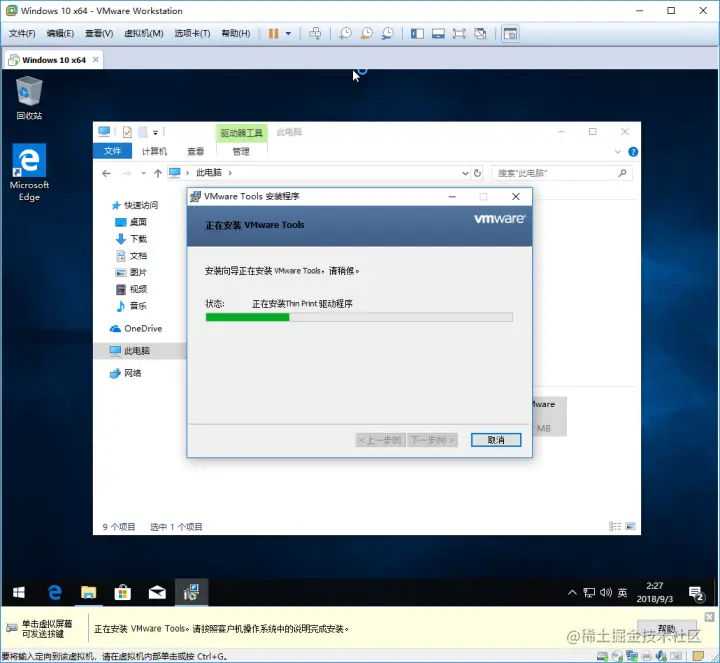Toggle the show library sidebar icon
Viewport: 720px width, 663px height.
coord(417,34)
